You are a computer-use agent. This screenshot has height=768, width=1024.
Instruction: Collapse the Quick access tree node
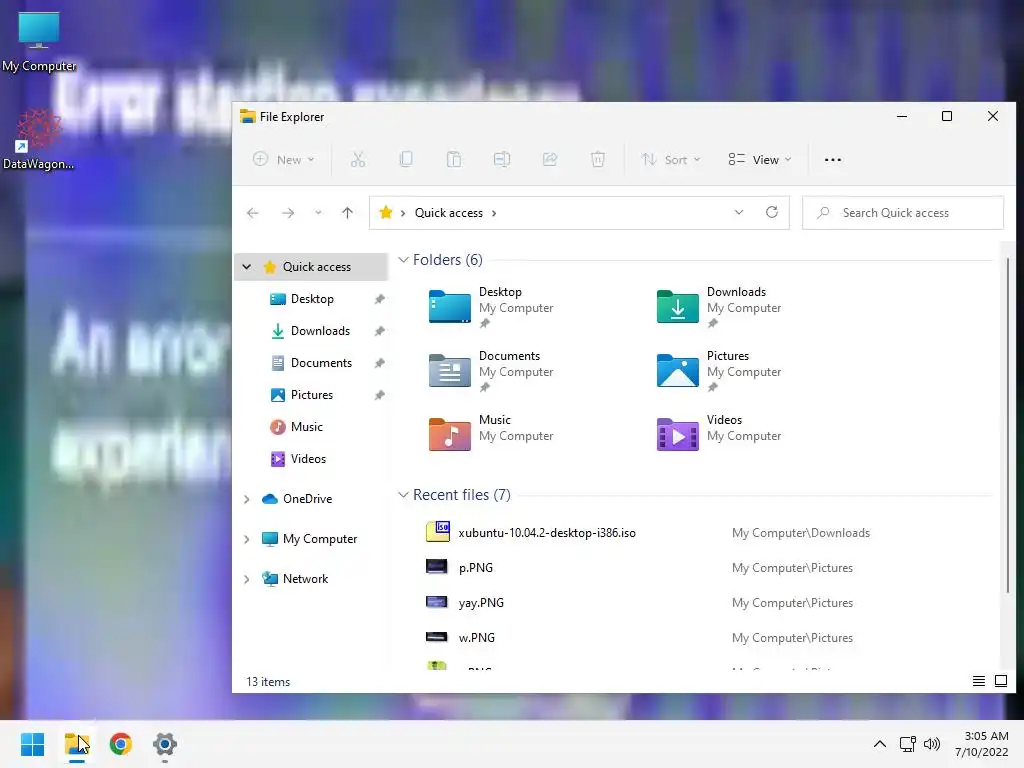[247, 266]
